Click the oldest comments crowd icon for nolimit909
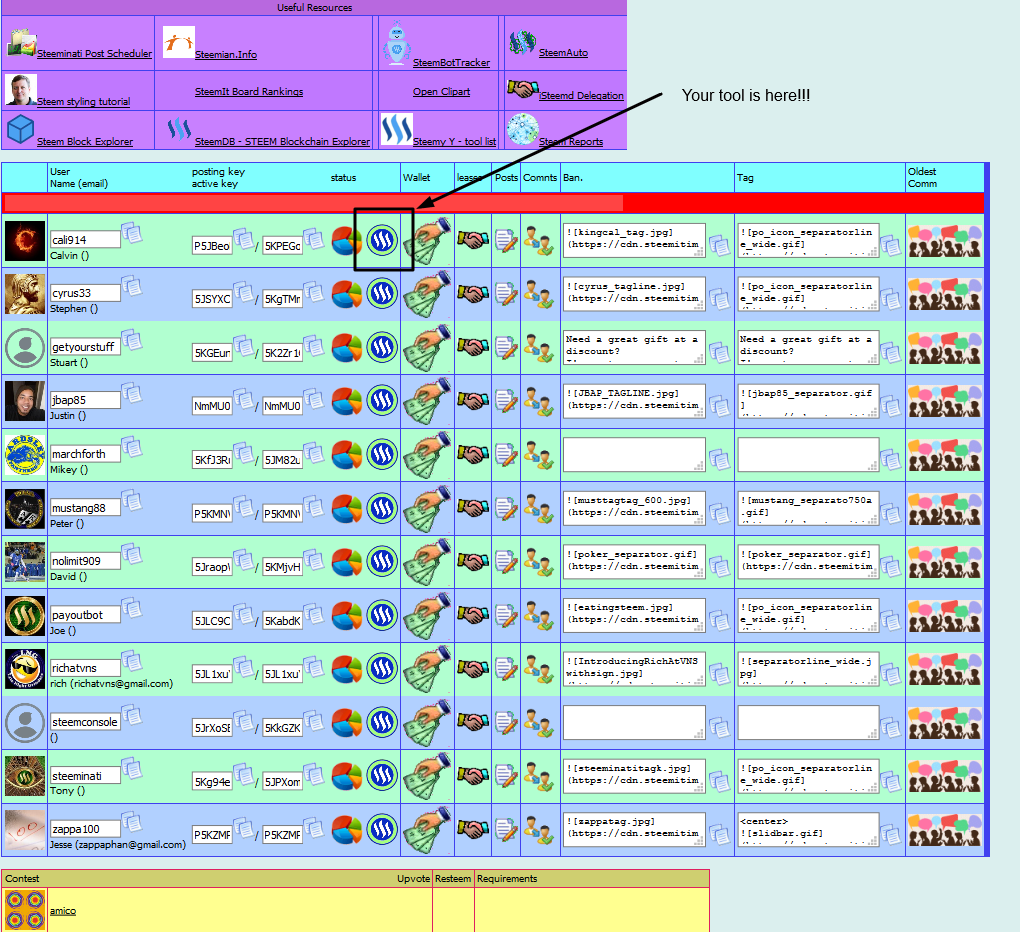The image size is (1020, 932). pos(945,562)
